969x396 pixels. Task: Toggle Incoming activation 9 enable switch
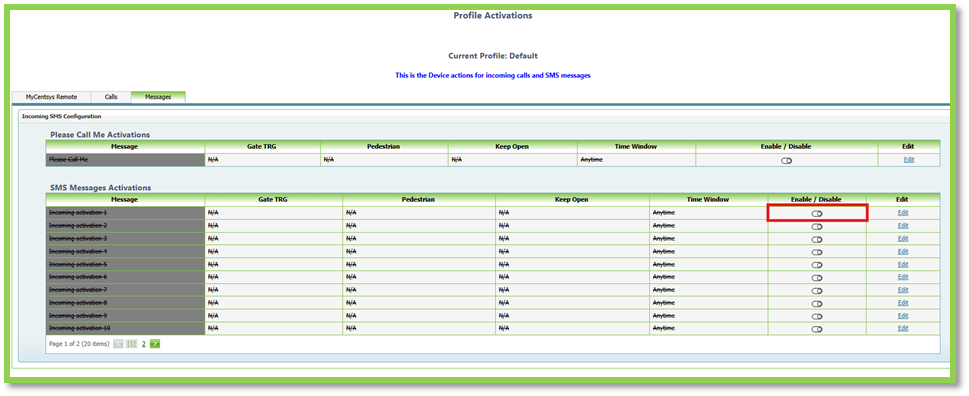coord(817,316)
